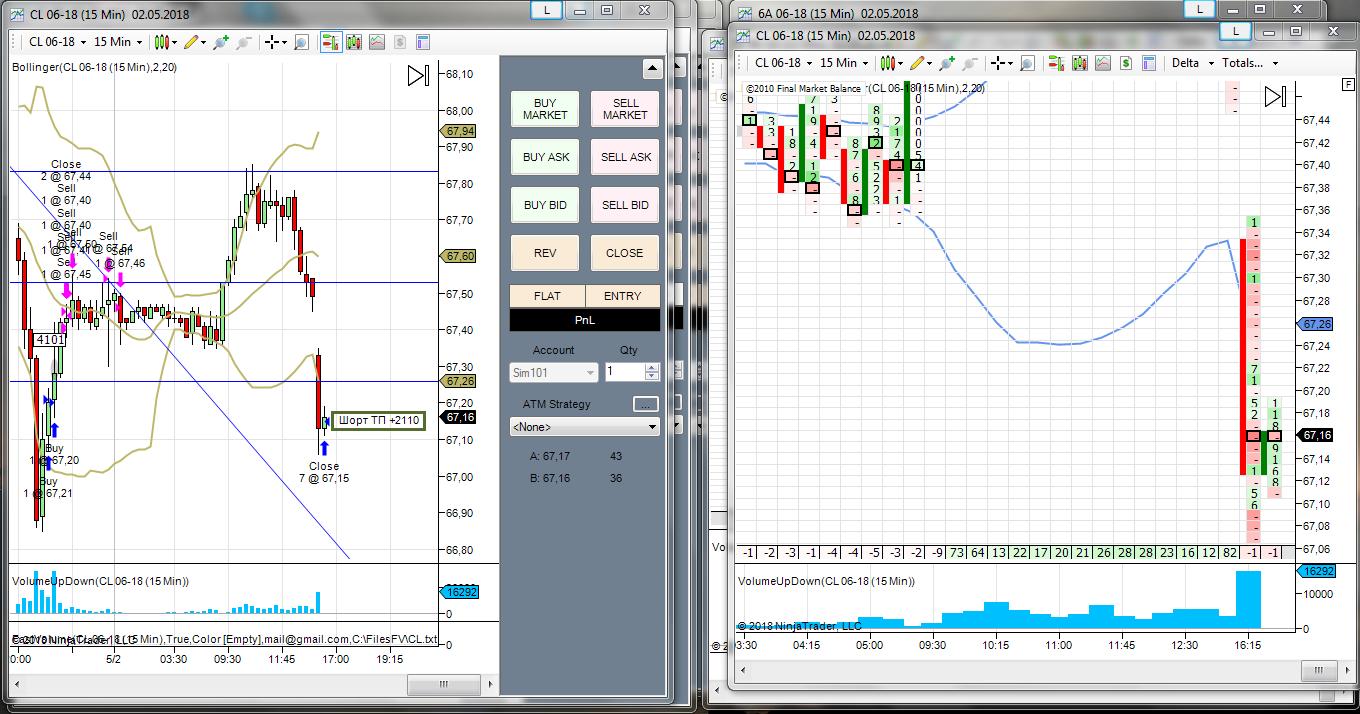The width and height of the screenshot is (1360, 714).
Task: Activate zoom frame magnifier in right CL chart
Action: [x=1026, y=62]
